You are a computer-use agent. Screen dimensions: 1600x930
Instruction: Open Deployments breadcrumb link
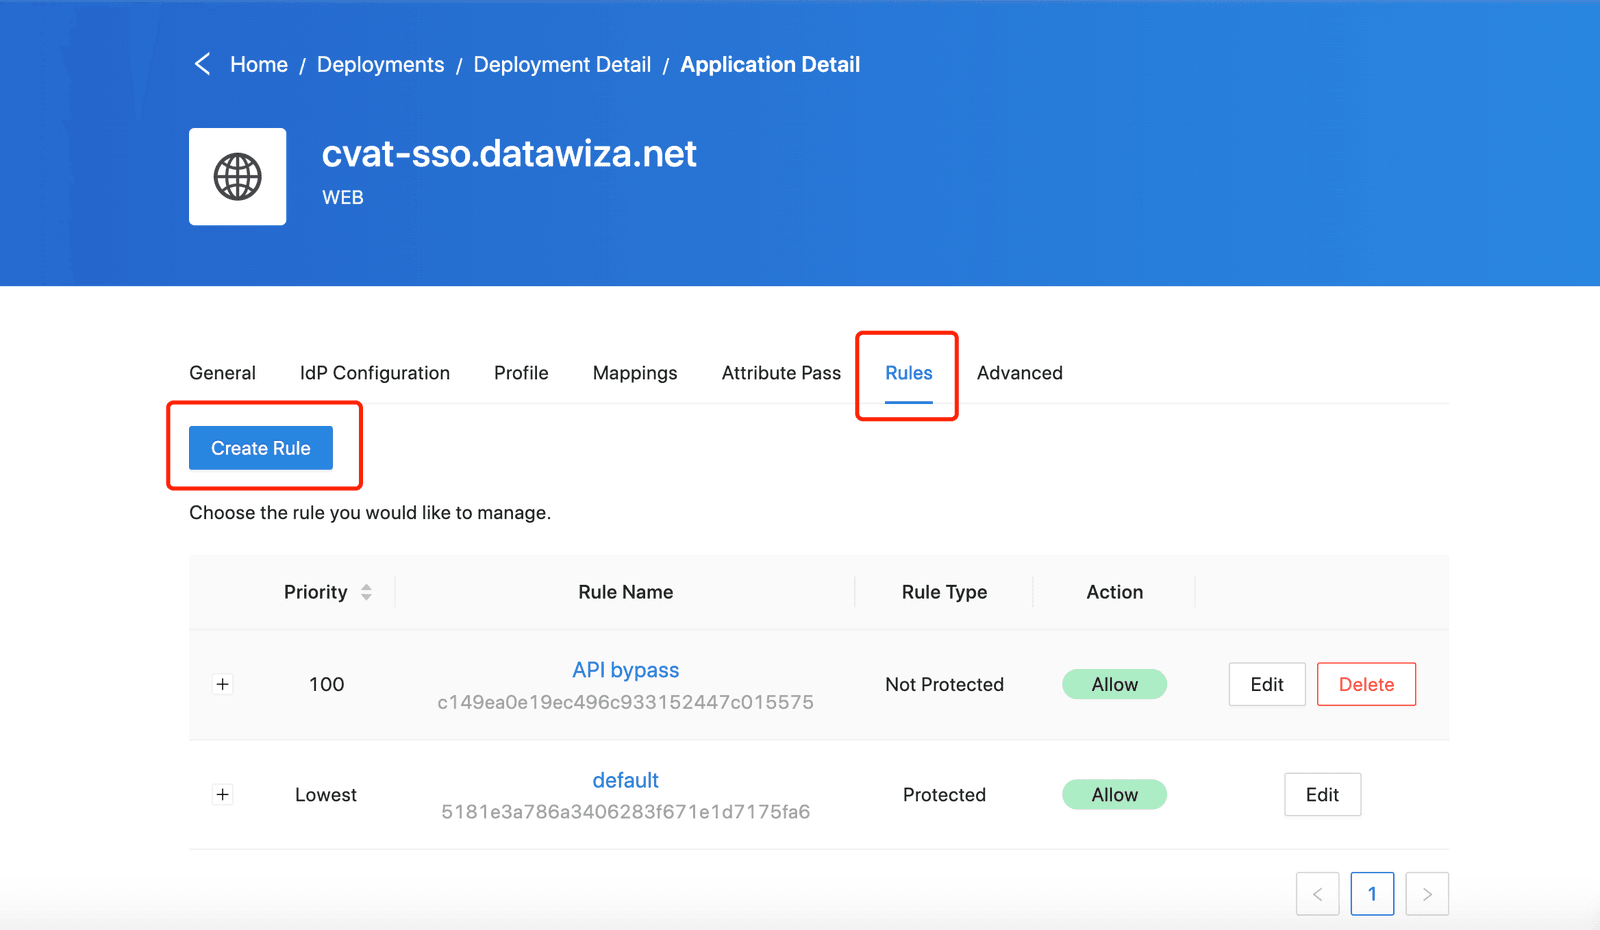pyautogui.click(x=380, y=64)
